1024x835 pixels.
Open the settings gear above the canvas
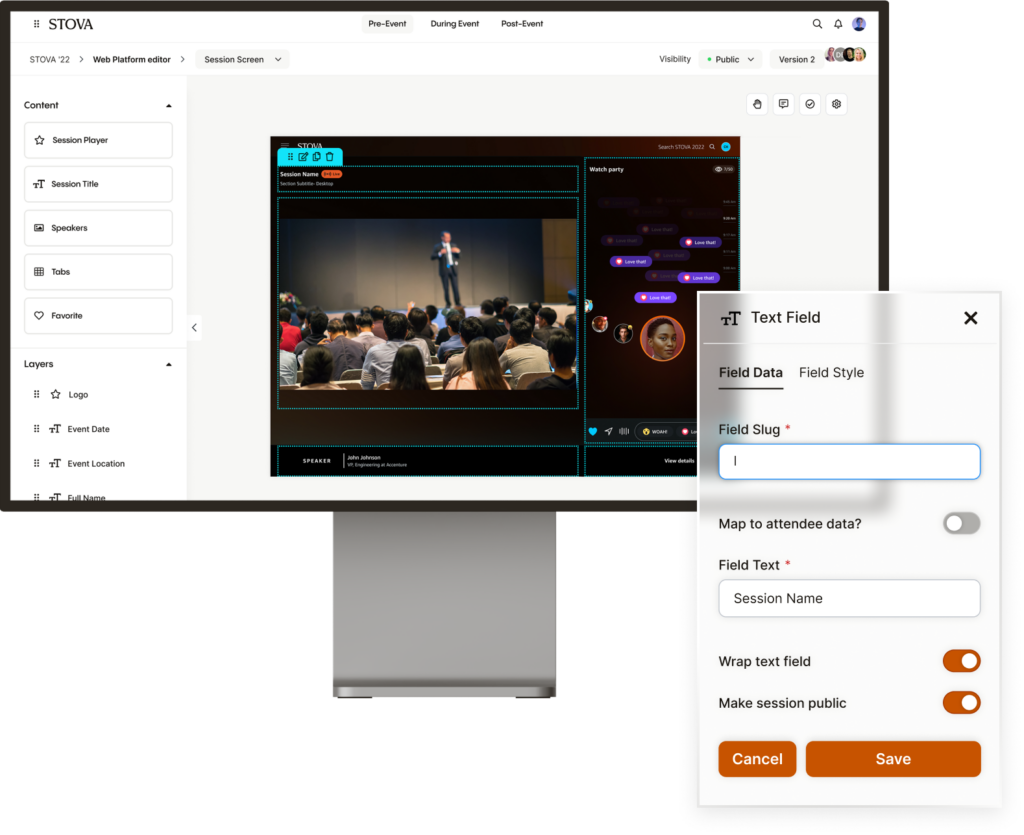tap(836, 104)
